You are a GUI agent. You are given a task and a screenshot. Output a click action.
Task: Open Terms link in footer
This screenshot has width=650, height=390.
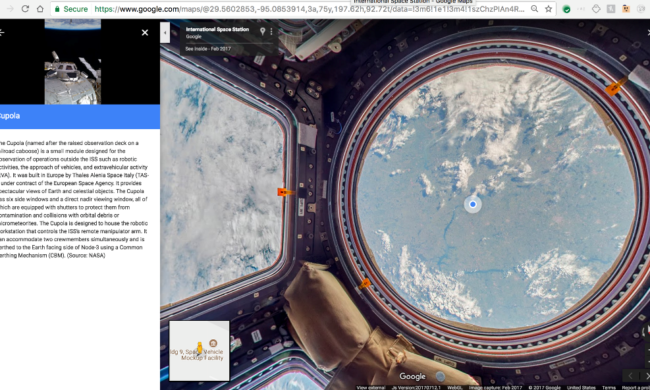point(609,388)
